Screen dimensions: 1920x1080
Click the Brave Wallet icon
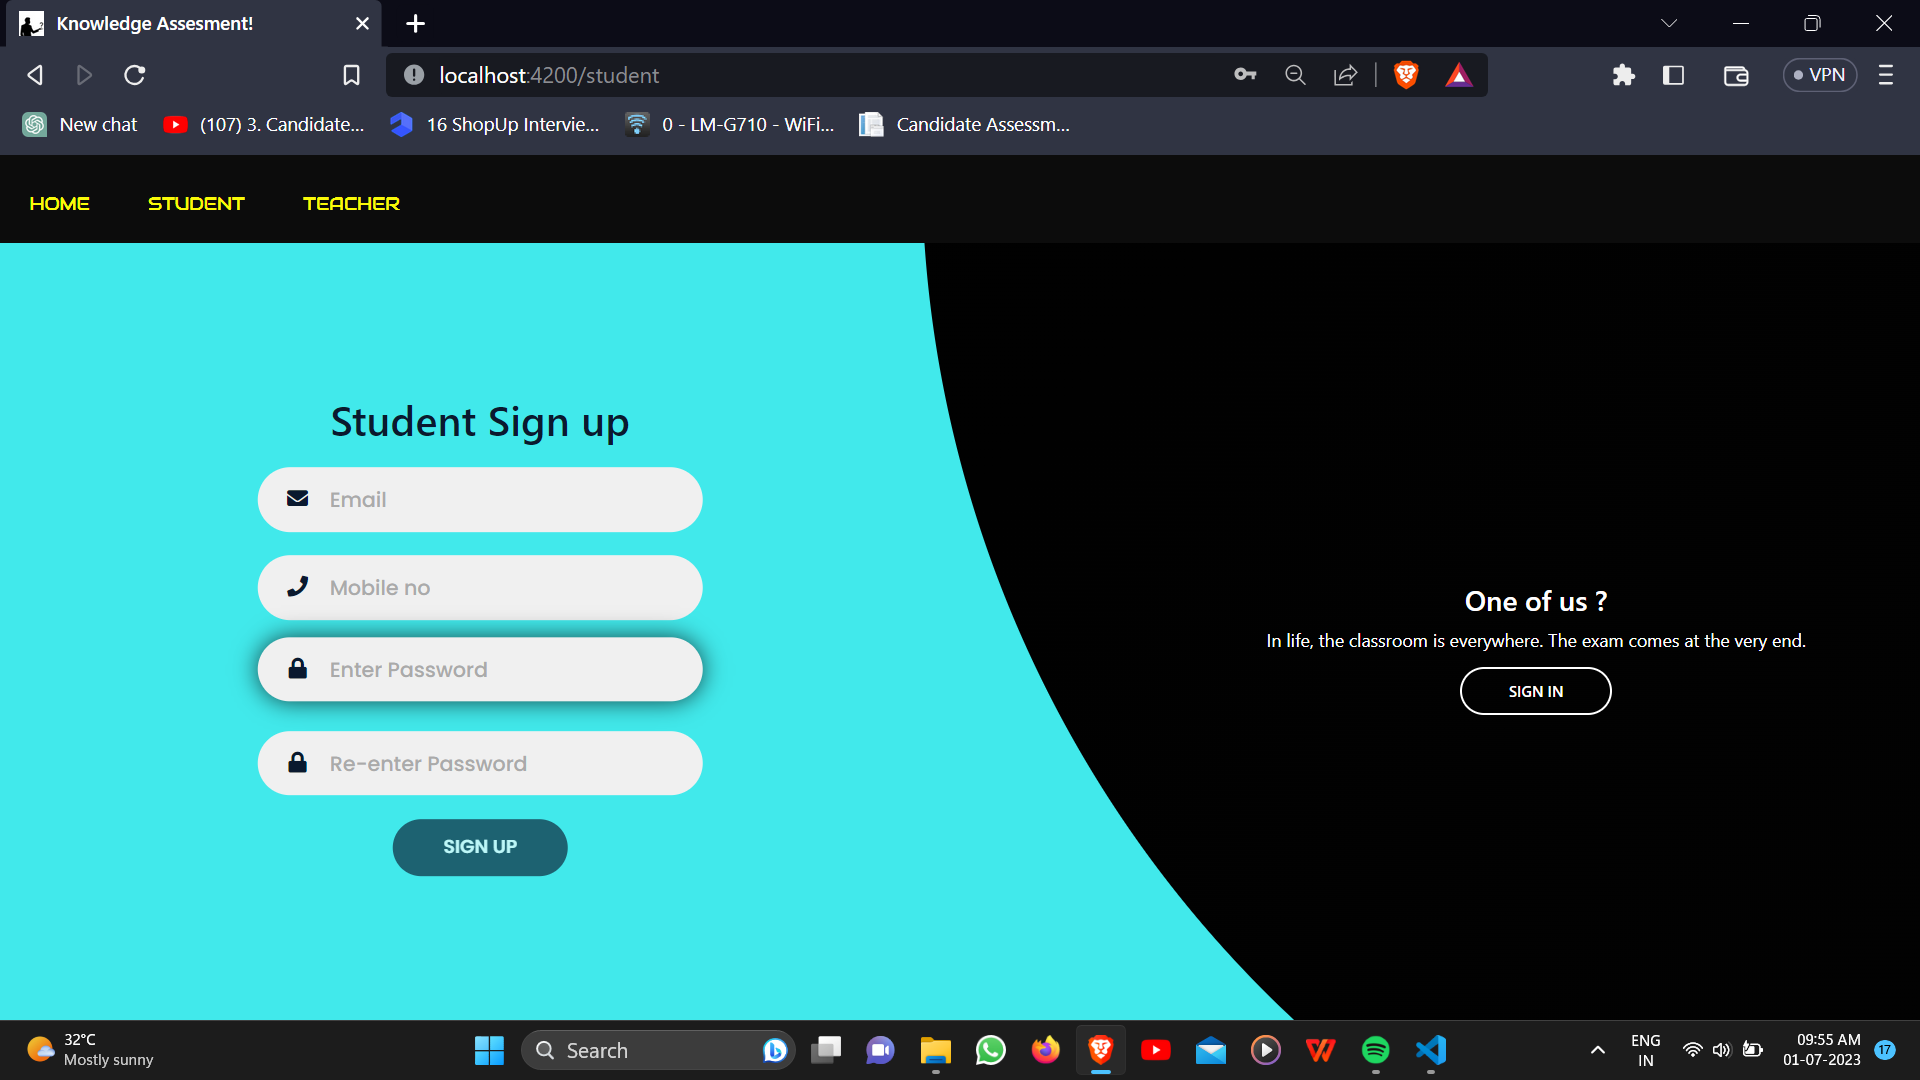point(1736,75)
